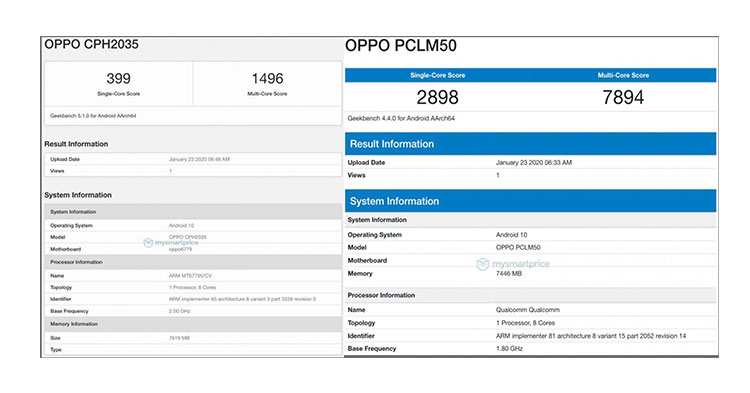Click "Upload Date" label in CPH2035 panel
The image size is (750, 393).
point(65,159)
